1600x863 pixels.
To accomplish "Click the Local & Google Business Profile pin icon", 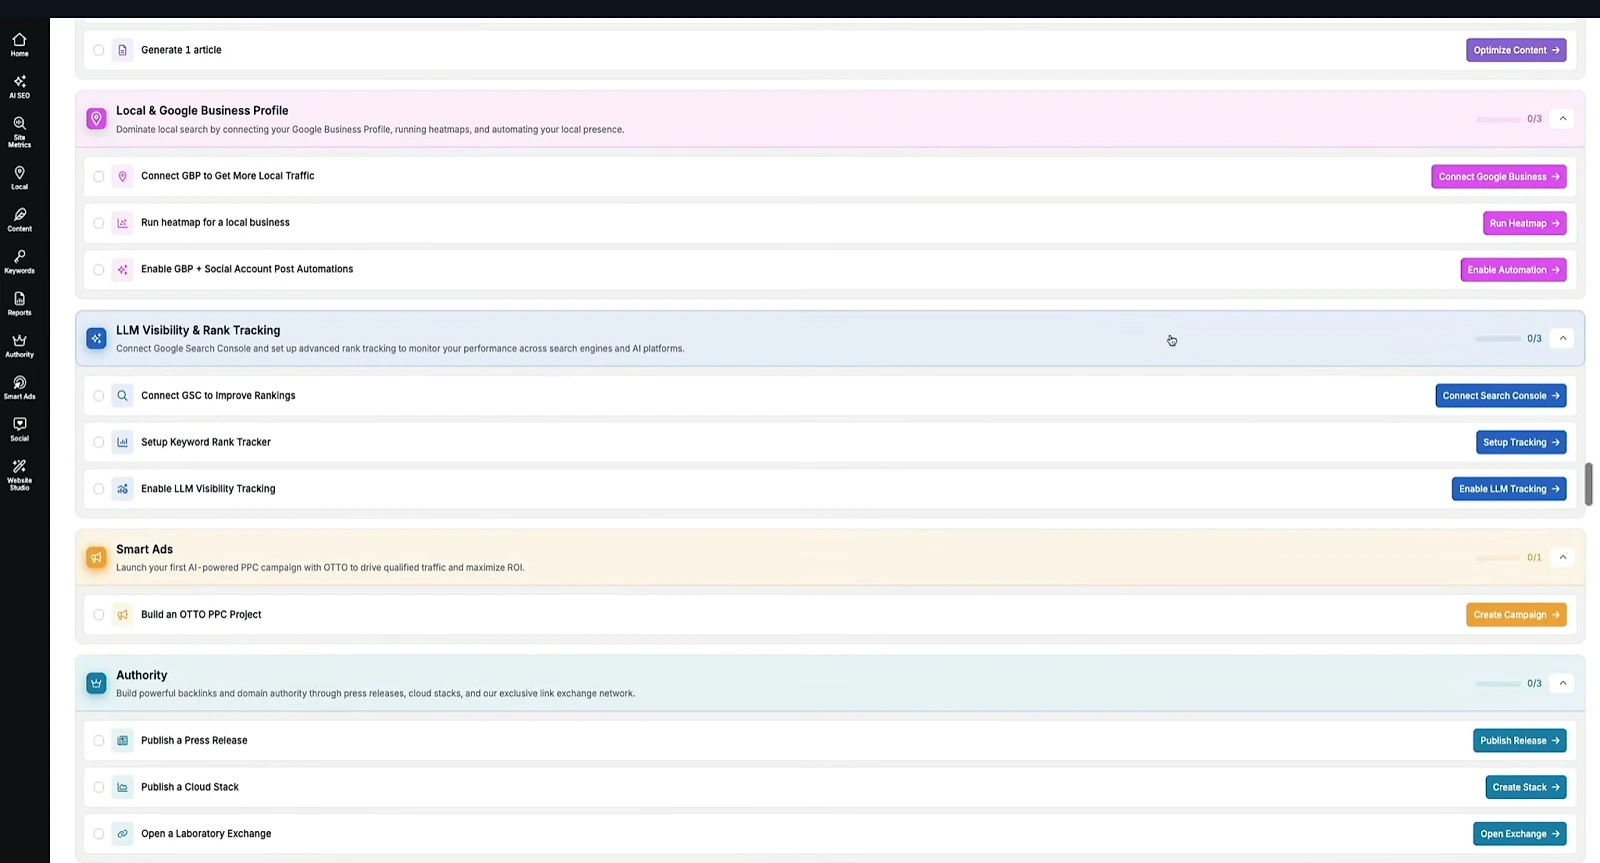I will 96,119.
